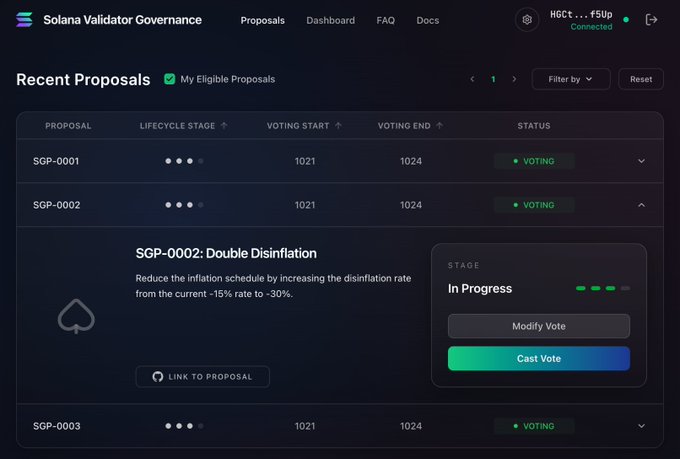Click the SGP-0002 proposal ID
Viewport: 680px width, 459px height.
(x=56, y=205)
